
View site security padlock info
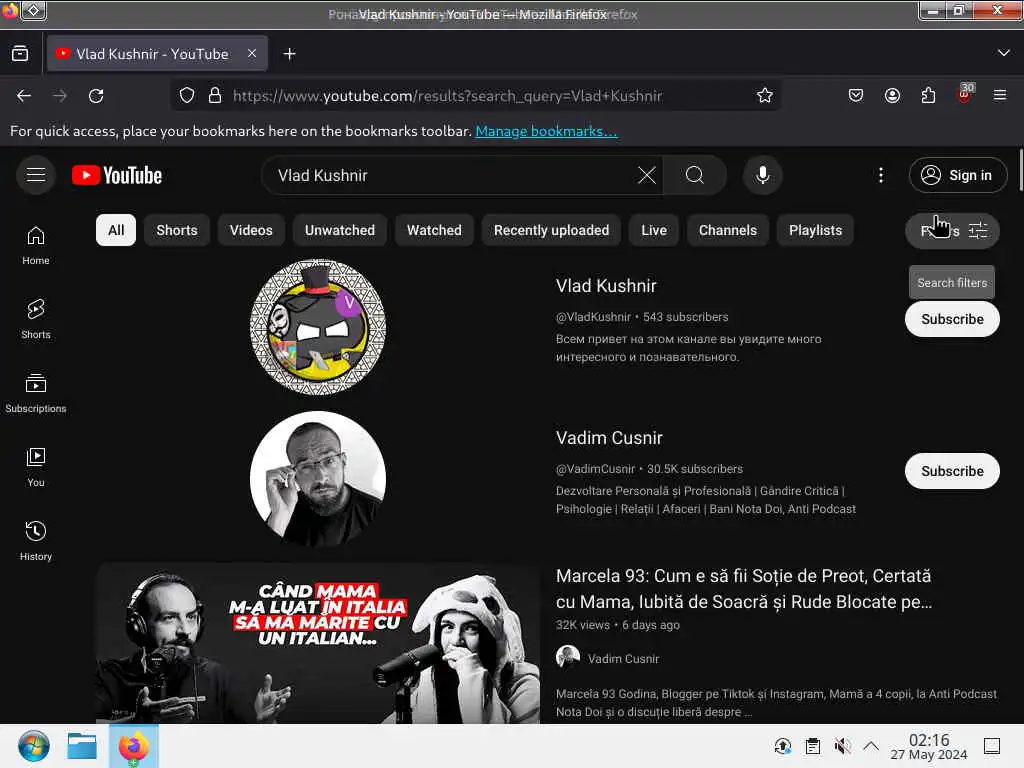(x=214, y=96)
